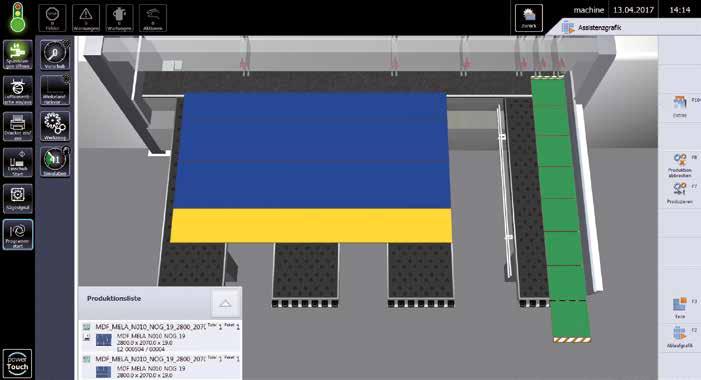This screenshot has width=701, height=380.
Task: Open the power Touch logo button
Action: pos(17,363)
